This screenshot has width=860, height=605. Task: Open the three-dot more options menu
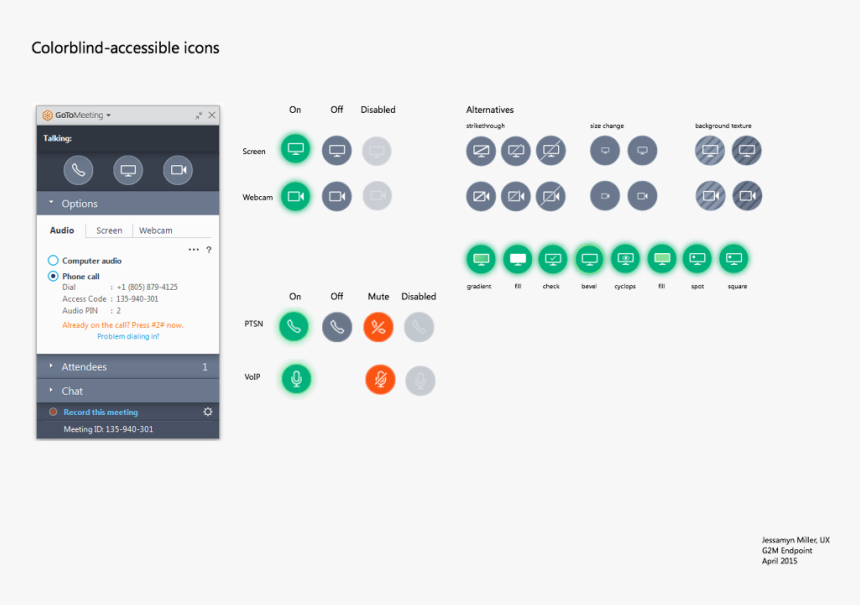pyautogui.click(x=194, y=249)
